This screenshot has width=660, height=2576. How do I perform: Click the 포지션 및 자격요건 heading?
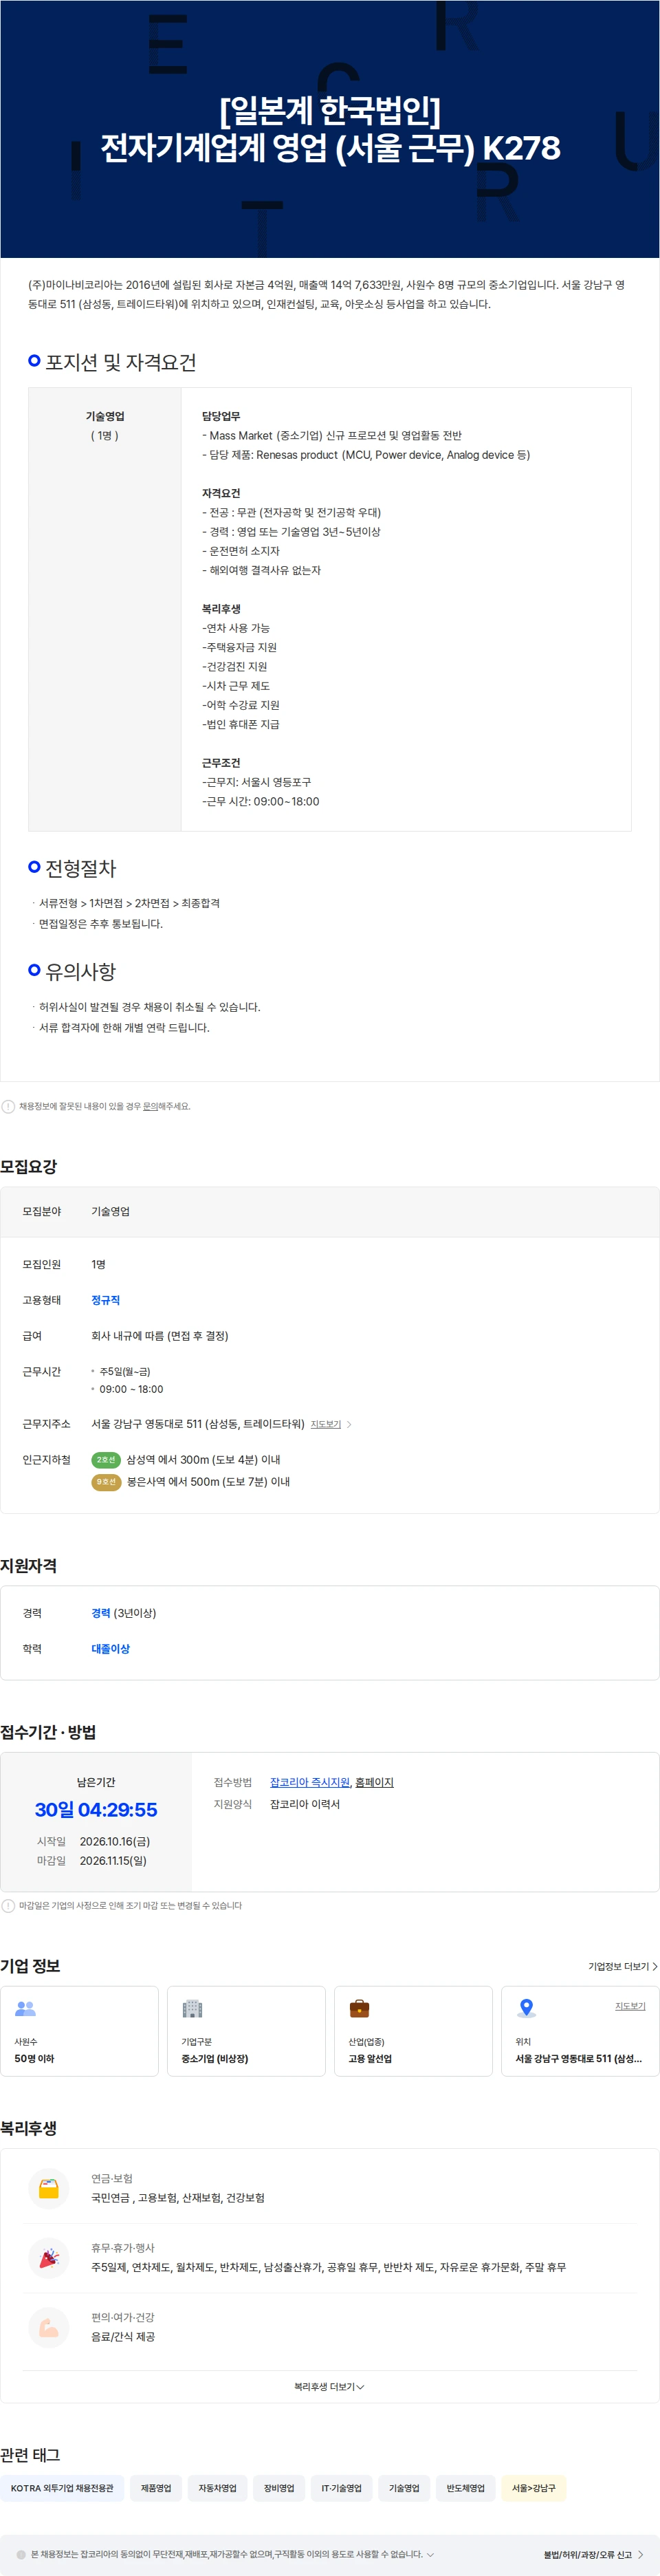(120, 362)
